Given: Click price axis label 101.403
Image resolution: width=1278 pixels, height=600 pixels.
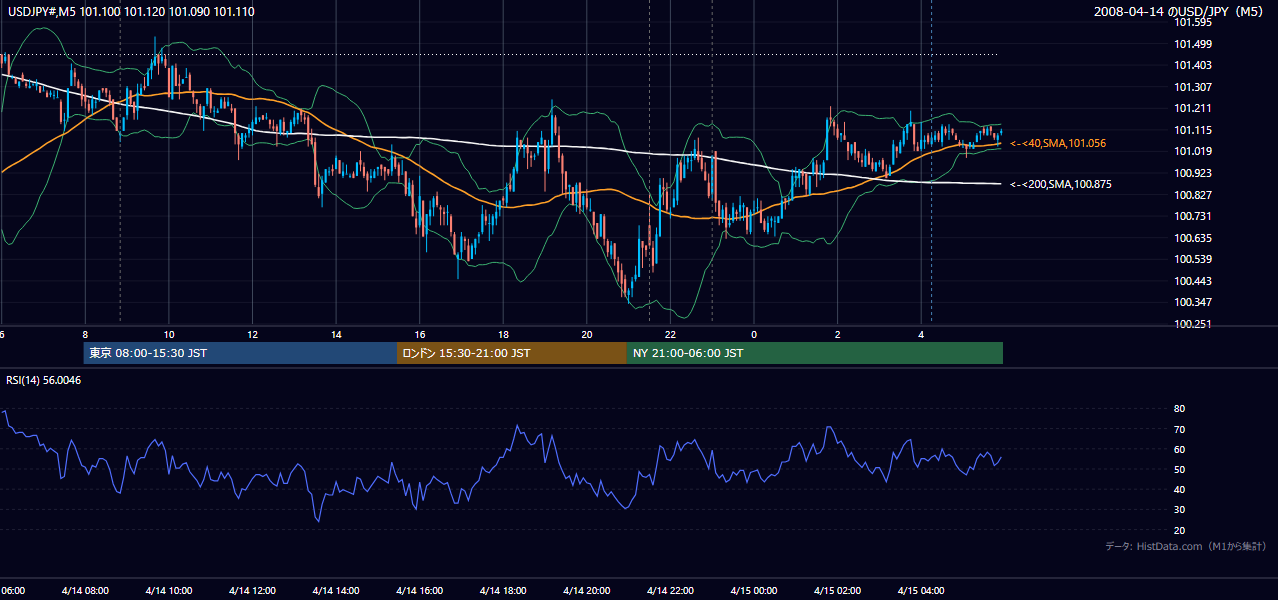Looking at the screenshot, I should [1192, 65].
